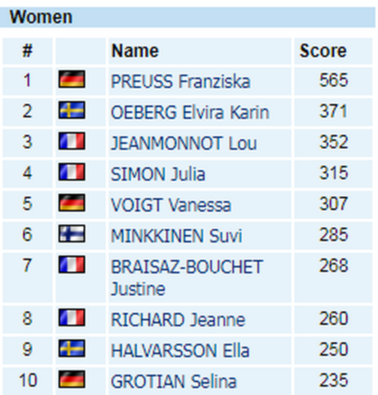
Task: Click the German flag beside VOIGT Vanessa
Action: (x=72, y=203)
